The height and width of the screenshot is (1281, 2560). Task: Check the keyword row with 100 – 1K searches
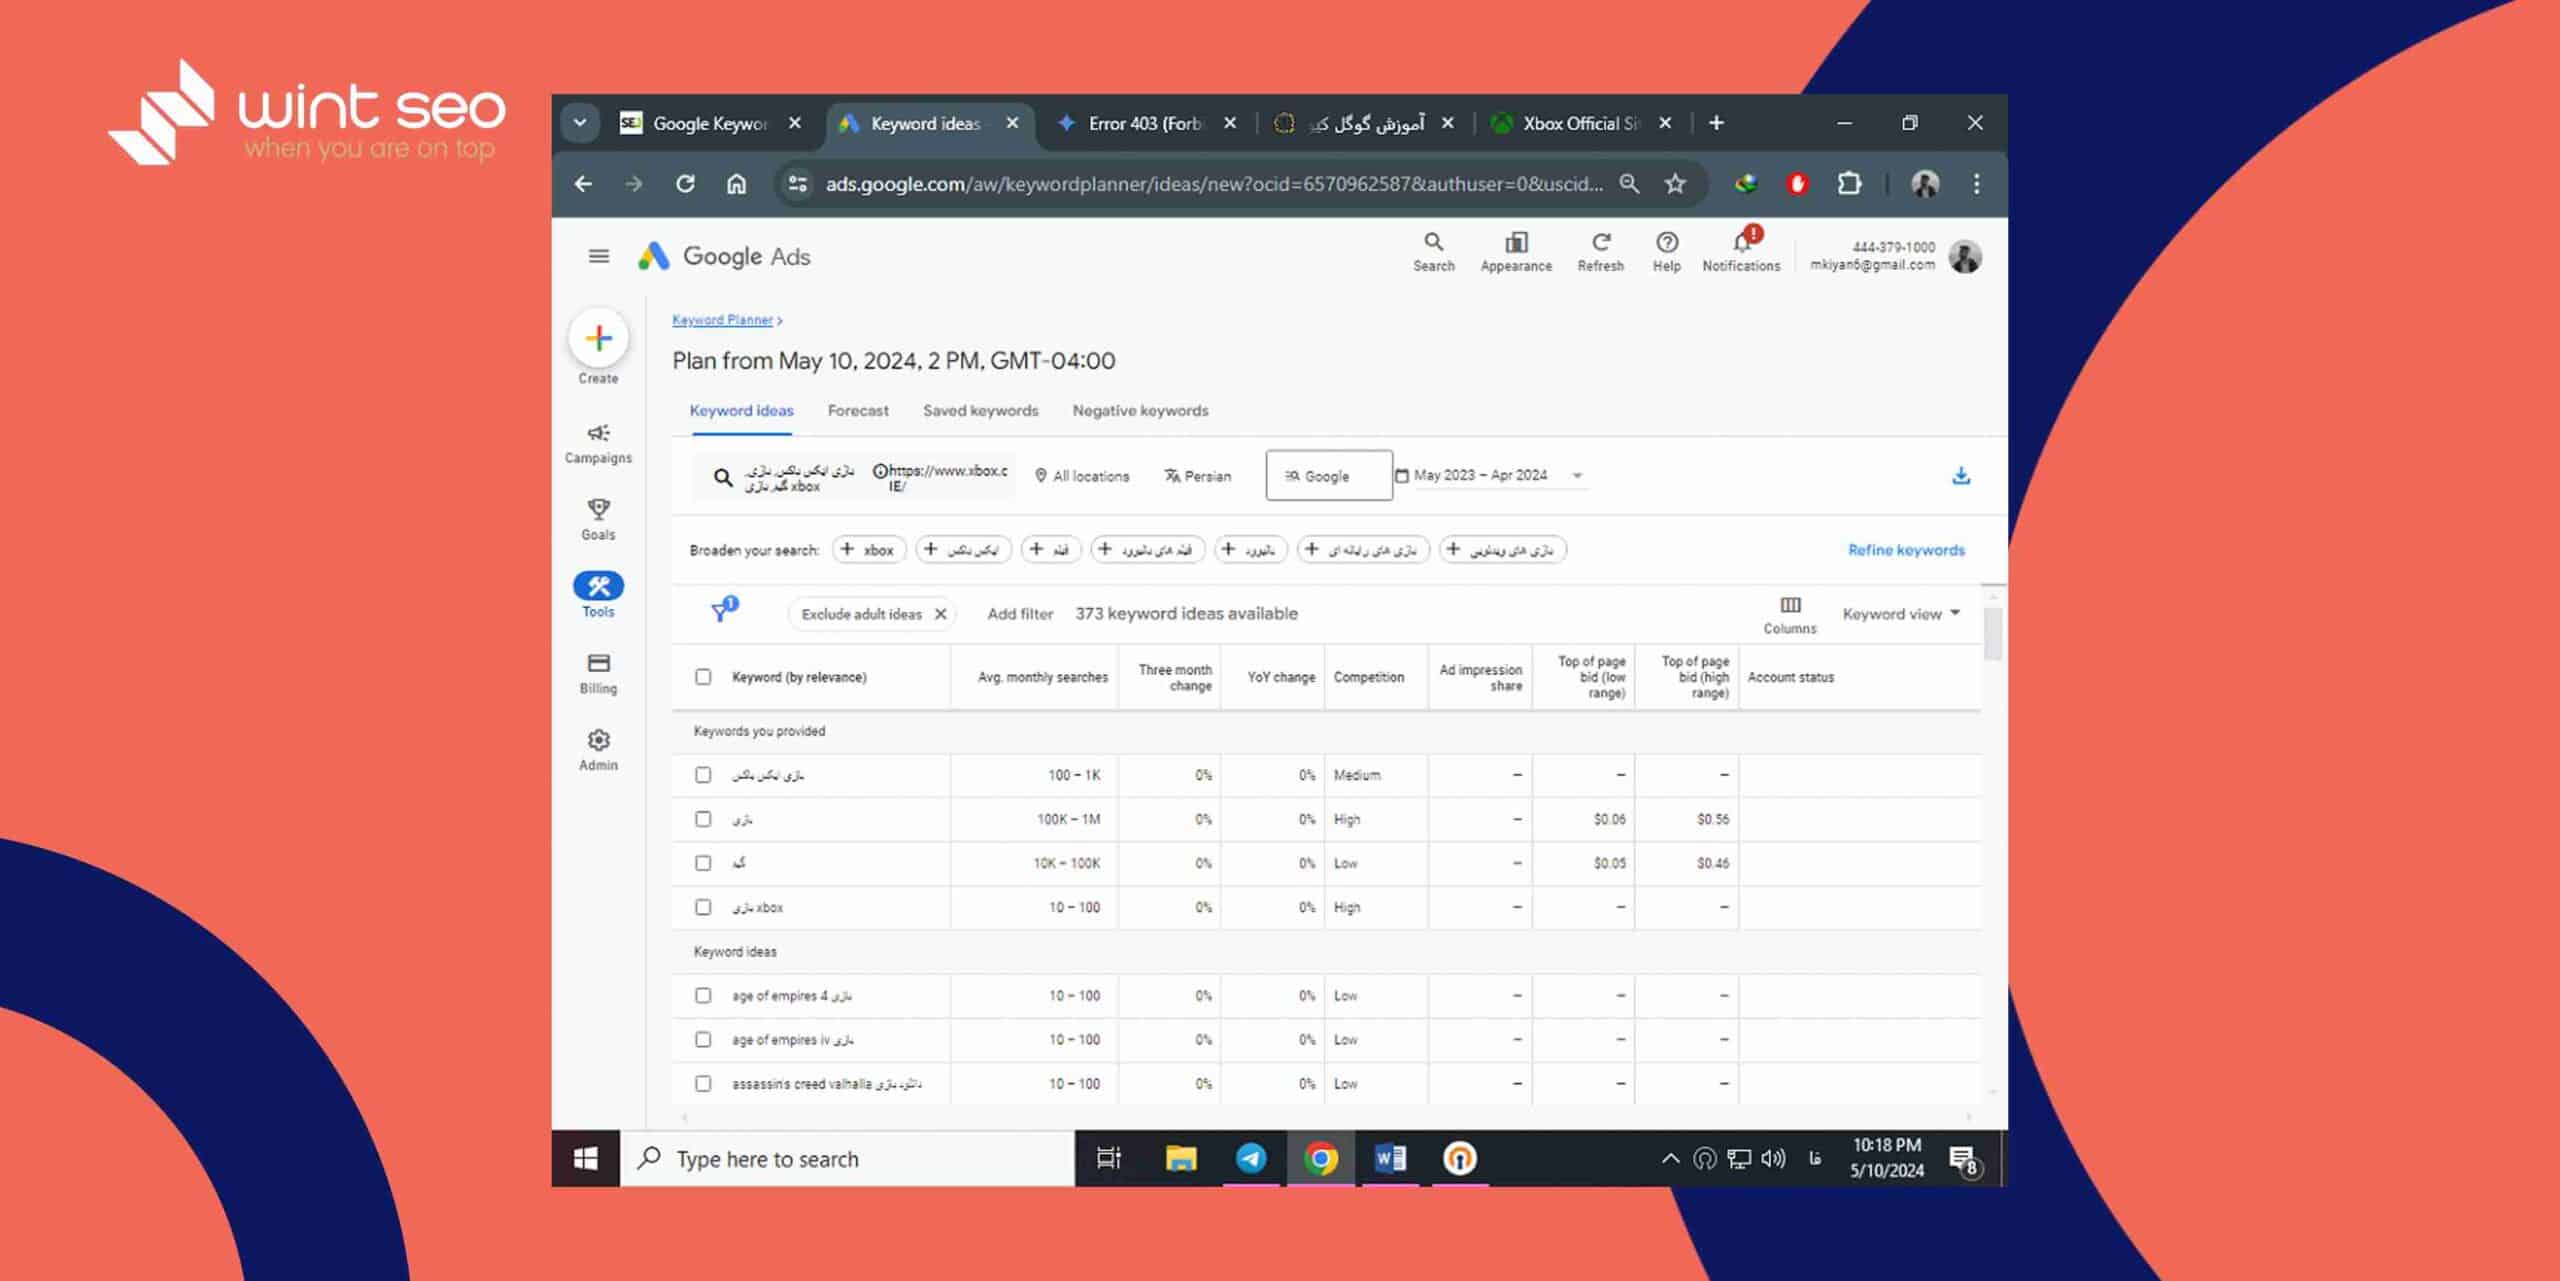point(703,775)
